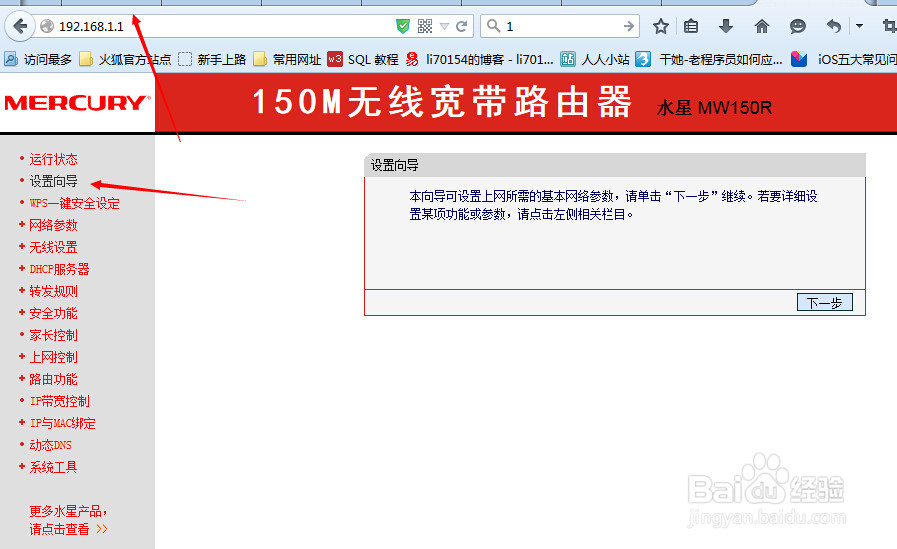
Task: Go to browser home page icon
Action: 761,26
